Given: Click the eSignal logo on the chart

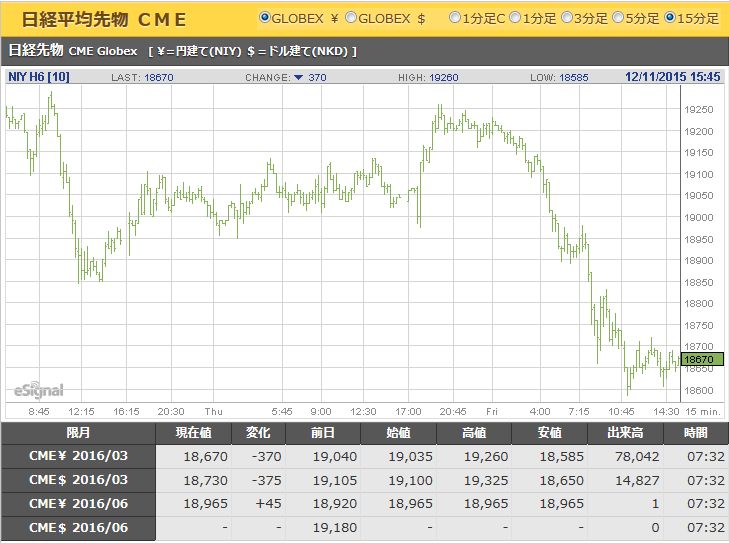Looking at the screenshot, I should [38, 389].
